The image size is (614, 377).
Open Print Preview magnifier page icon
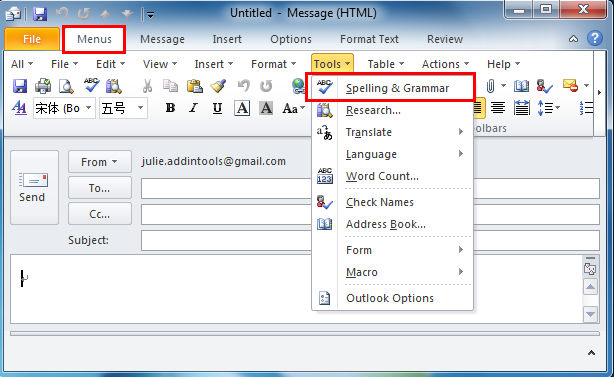click(66, 86)
